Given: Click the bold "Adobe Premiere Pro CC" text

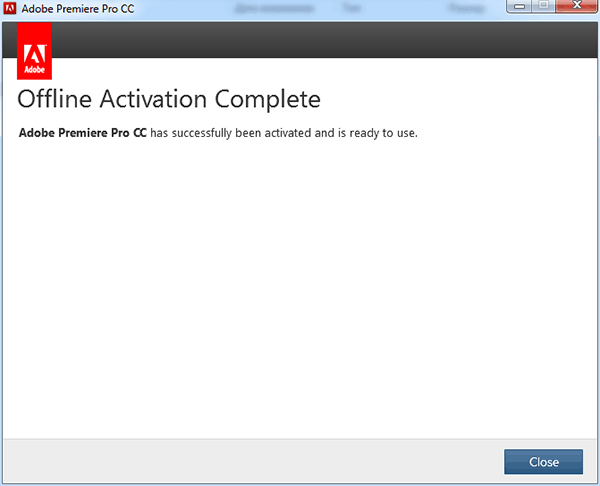Looking at the screenshot, I should 83,133.
